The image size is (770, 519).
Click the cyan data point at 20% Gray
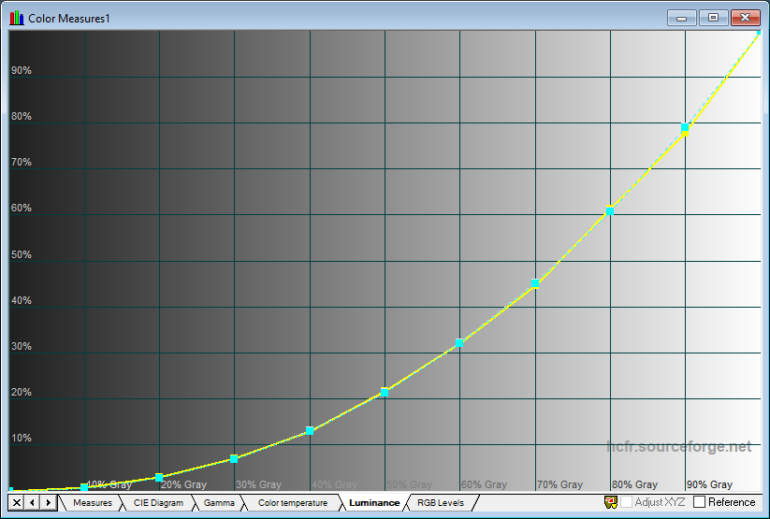[x=159, y=477]
